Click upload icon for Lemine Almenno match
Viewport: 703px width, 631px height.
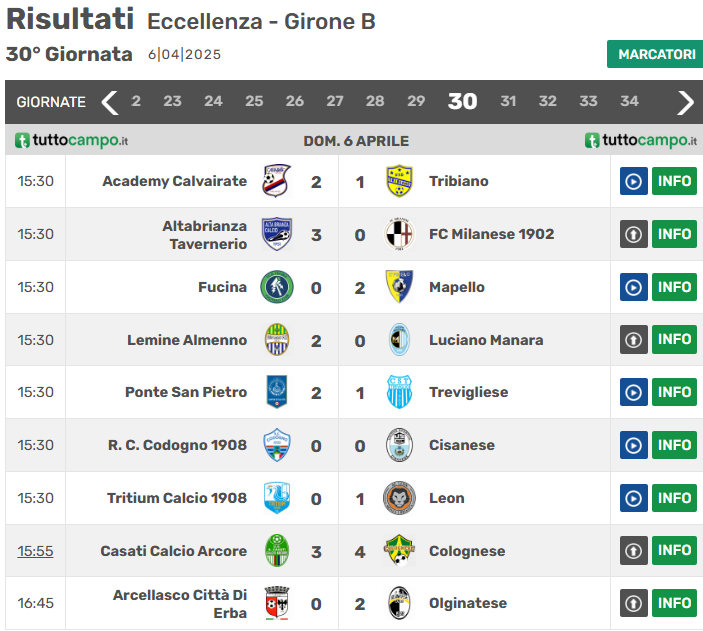click(x=634, y=340)
